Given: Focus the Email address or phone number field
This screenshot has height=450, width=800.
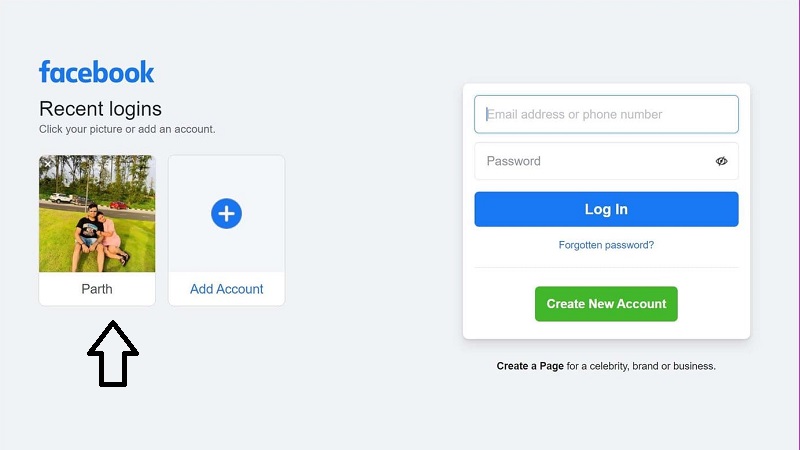Looking at the screenshot, I should point(606,114).
